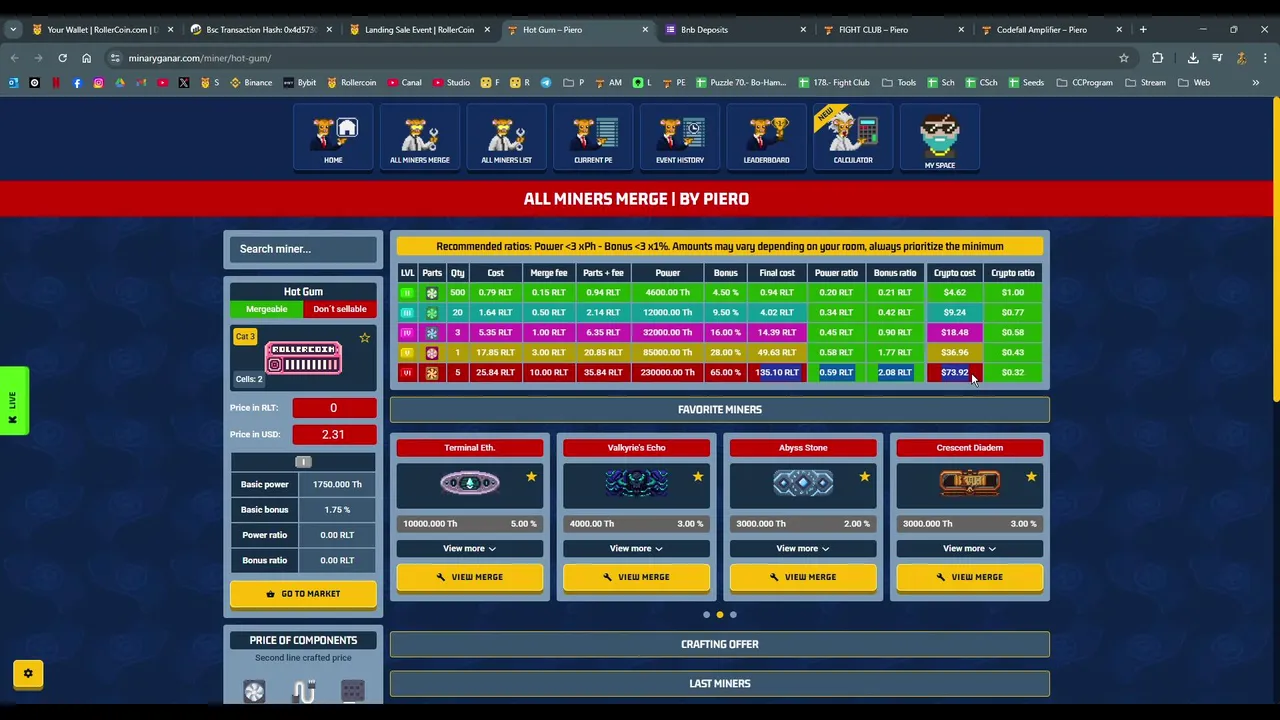Click the Price in USD field
The height and width of the screenshot is (720, 1280).
334,434
